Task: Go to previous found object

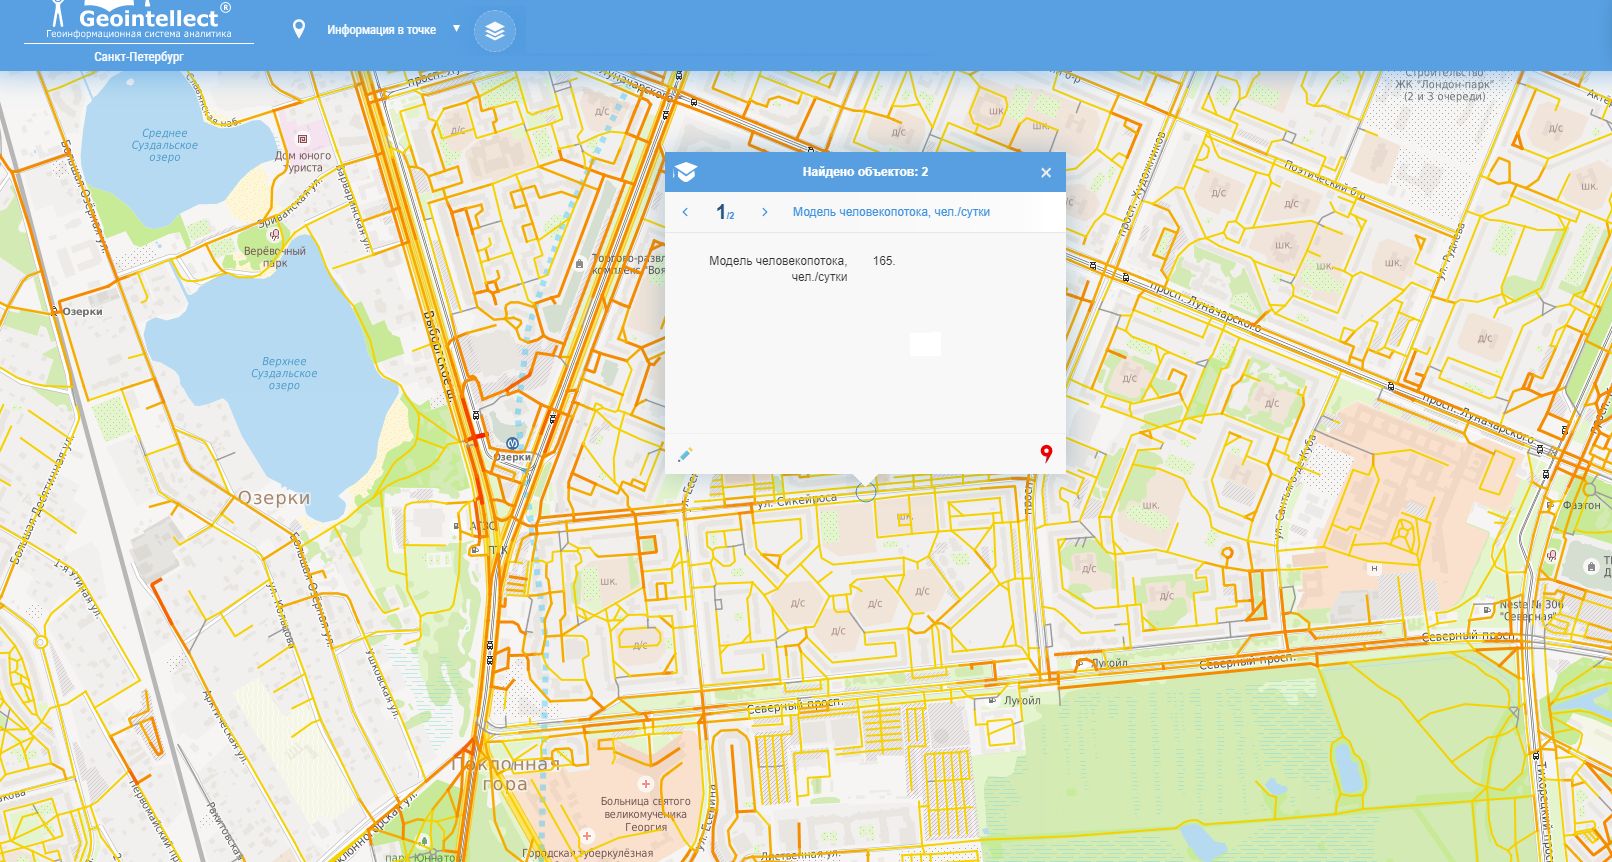Action: pos(685,212)
